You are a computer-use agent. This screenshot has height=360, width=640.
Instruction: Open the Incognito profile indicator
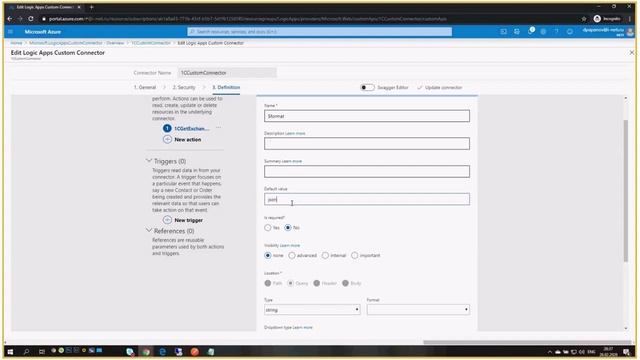[x=607, y=19]
